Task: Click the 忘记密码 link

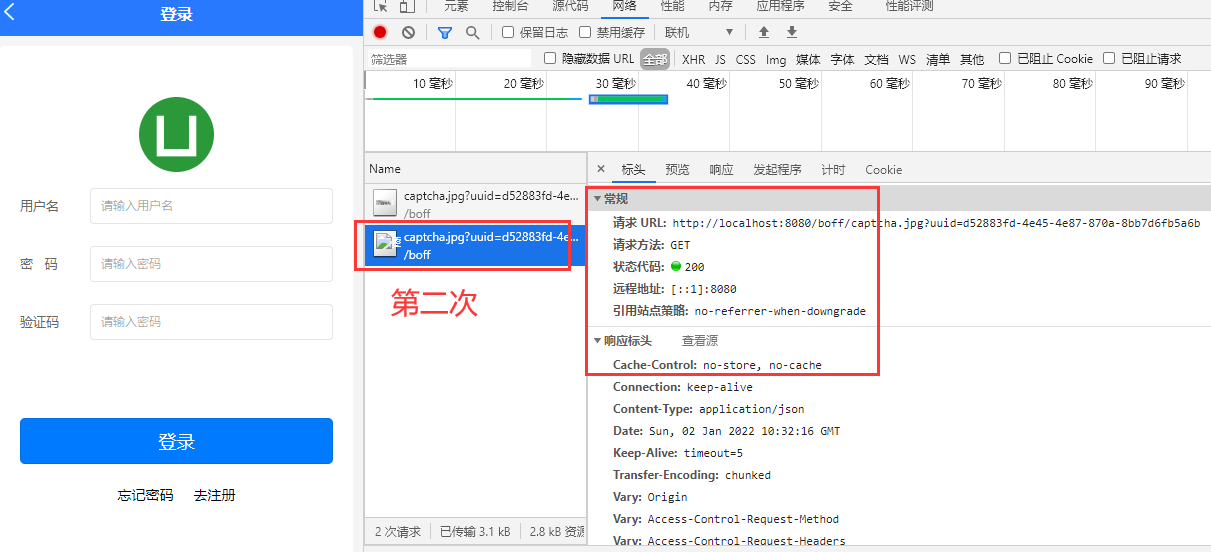Action: (x=145, y=495)
